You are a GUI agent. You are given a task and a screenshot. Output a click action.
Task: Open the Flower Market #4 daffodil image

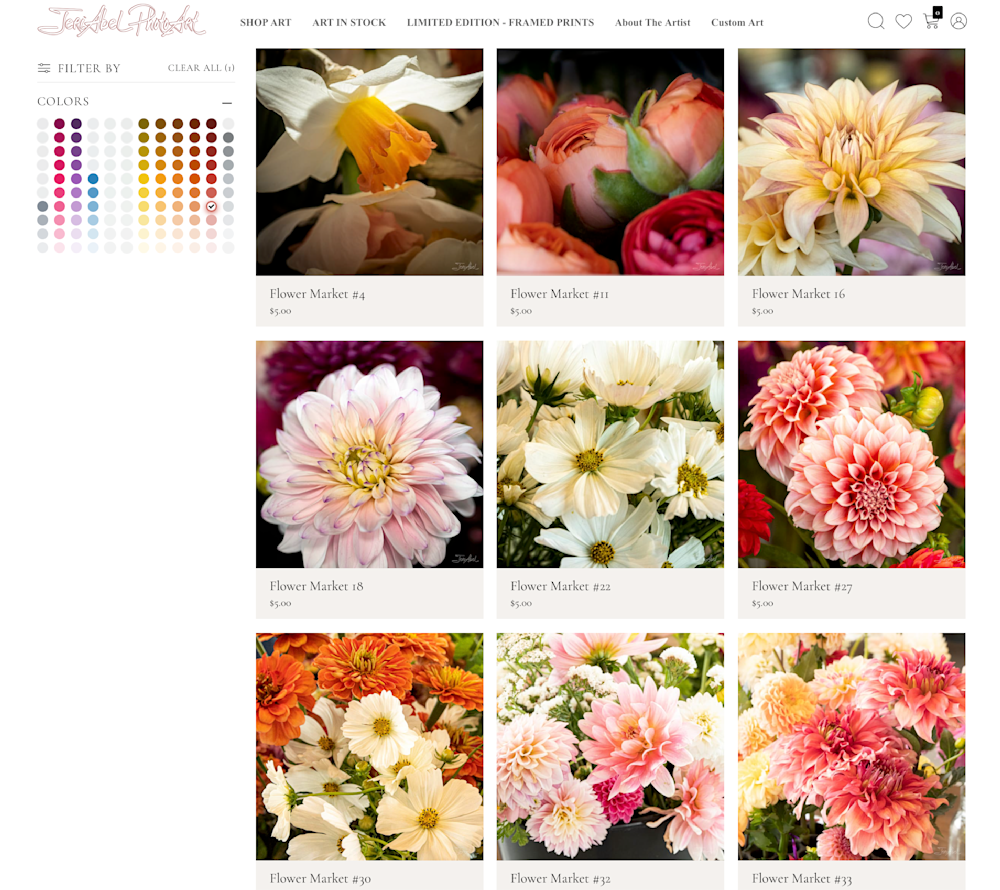369,162
